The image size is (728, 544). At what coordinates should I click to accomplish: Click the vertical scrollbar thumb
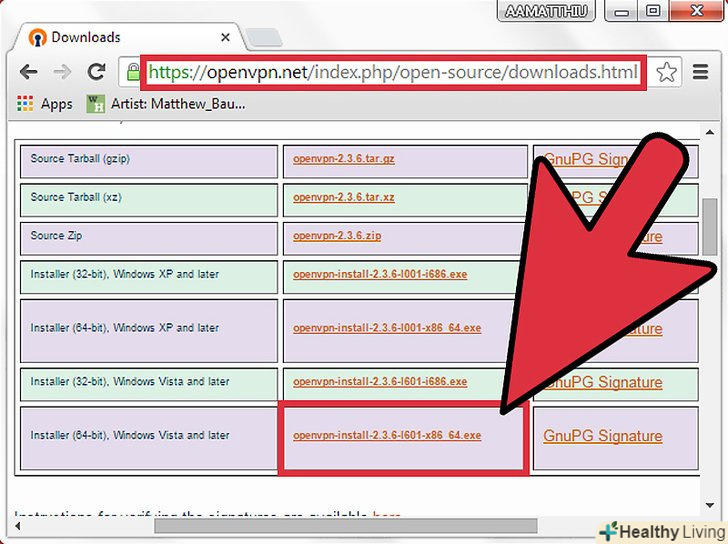coord(710,227)
